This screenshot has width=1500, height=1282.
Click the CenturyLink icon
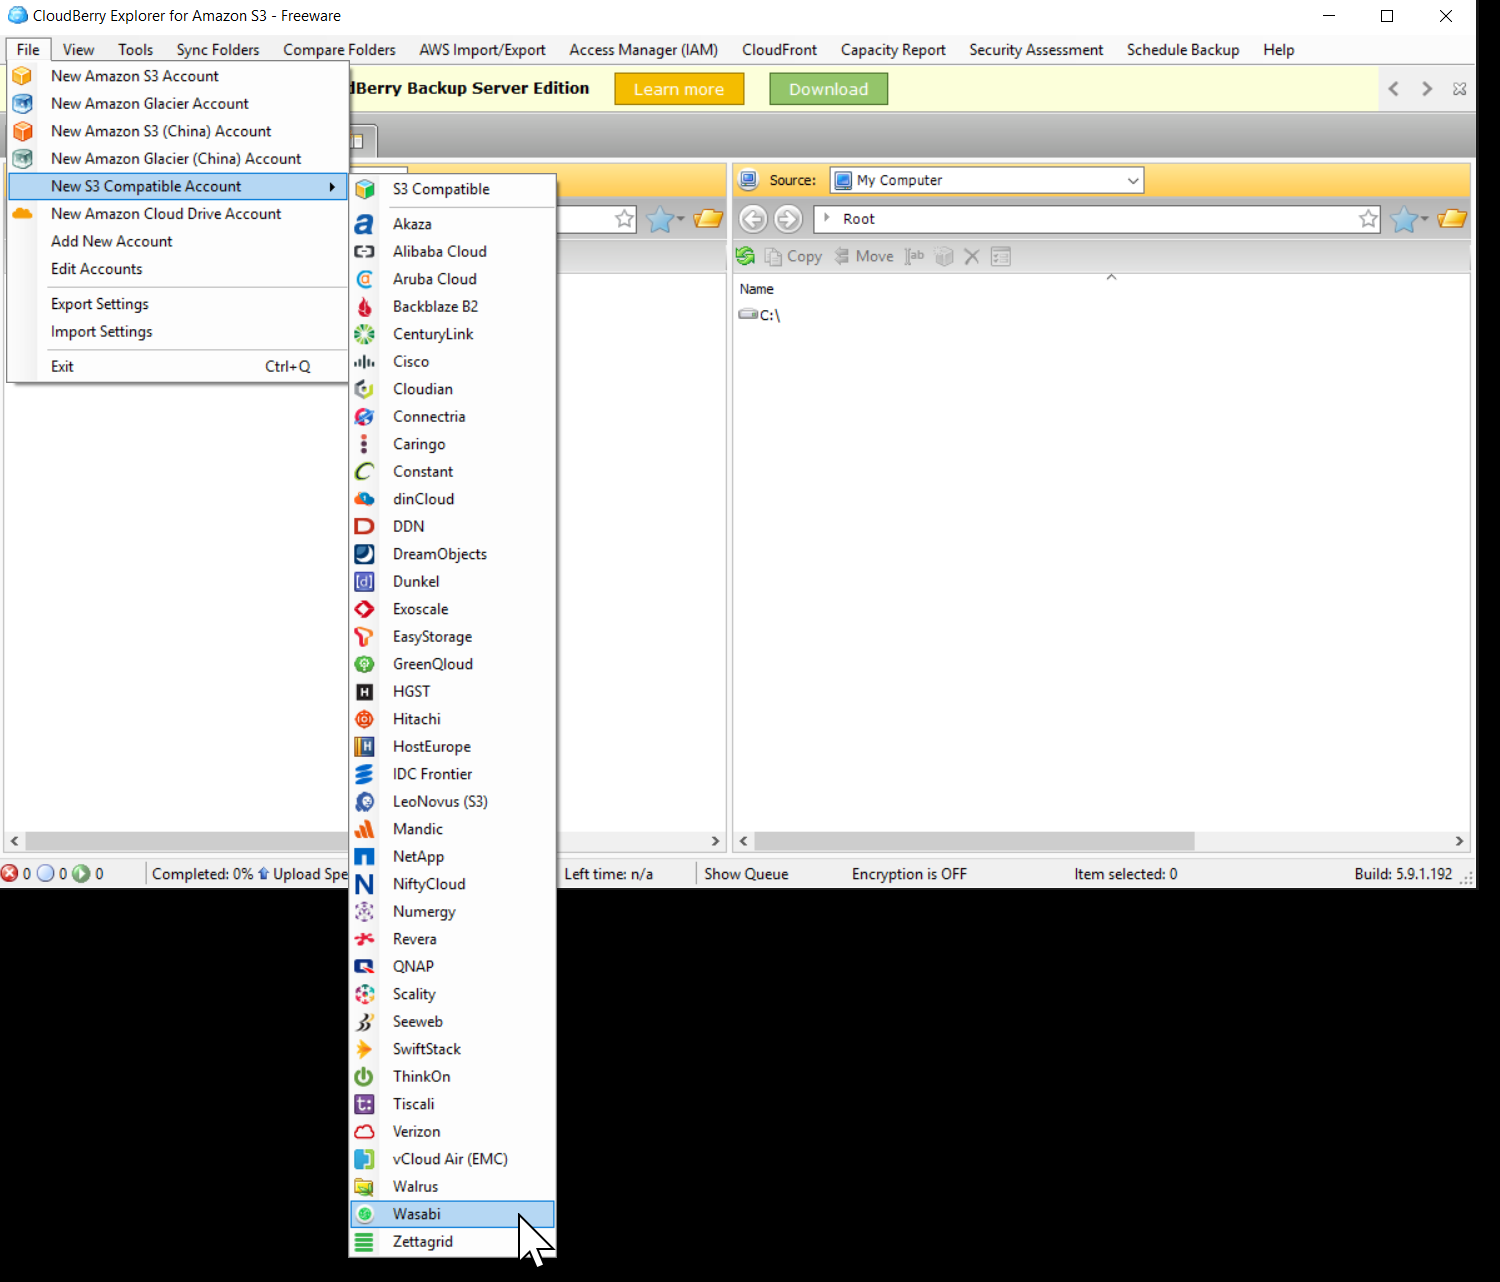tap(365, 334)
